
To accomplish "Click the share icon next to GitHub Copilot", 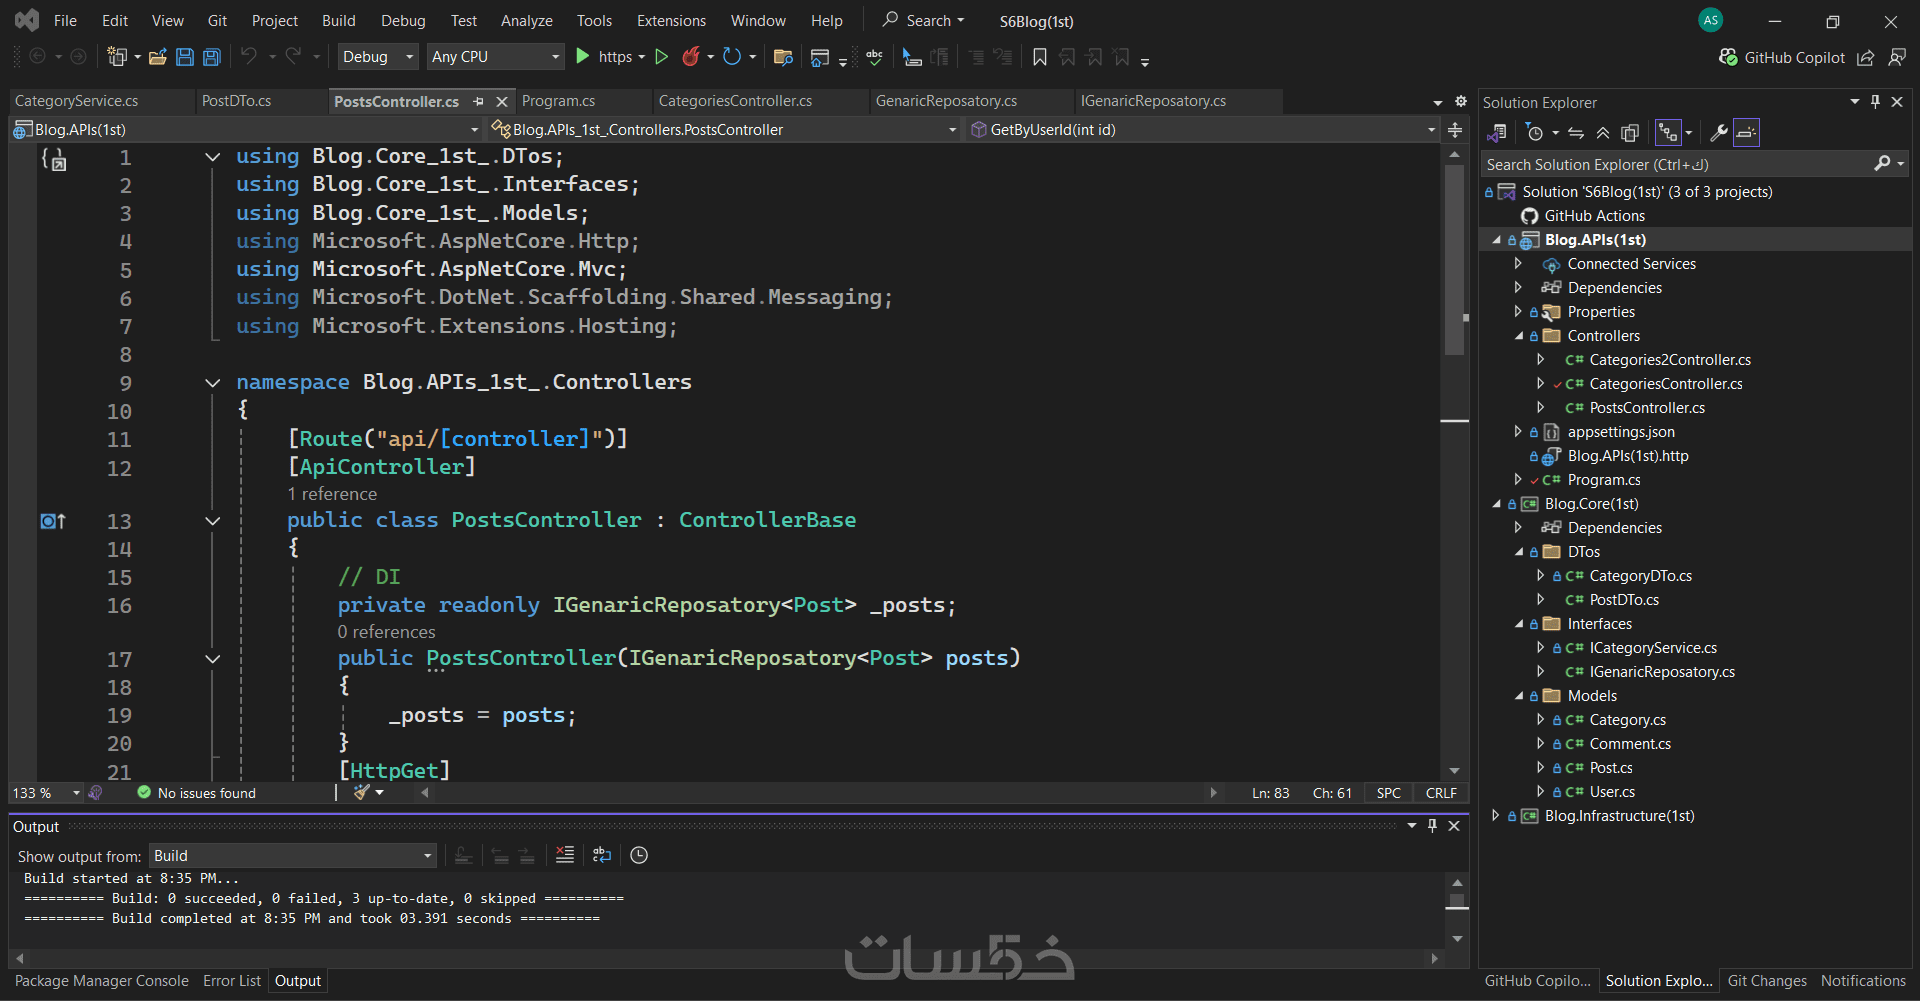I will [x=1865, y=57].
